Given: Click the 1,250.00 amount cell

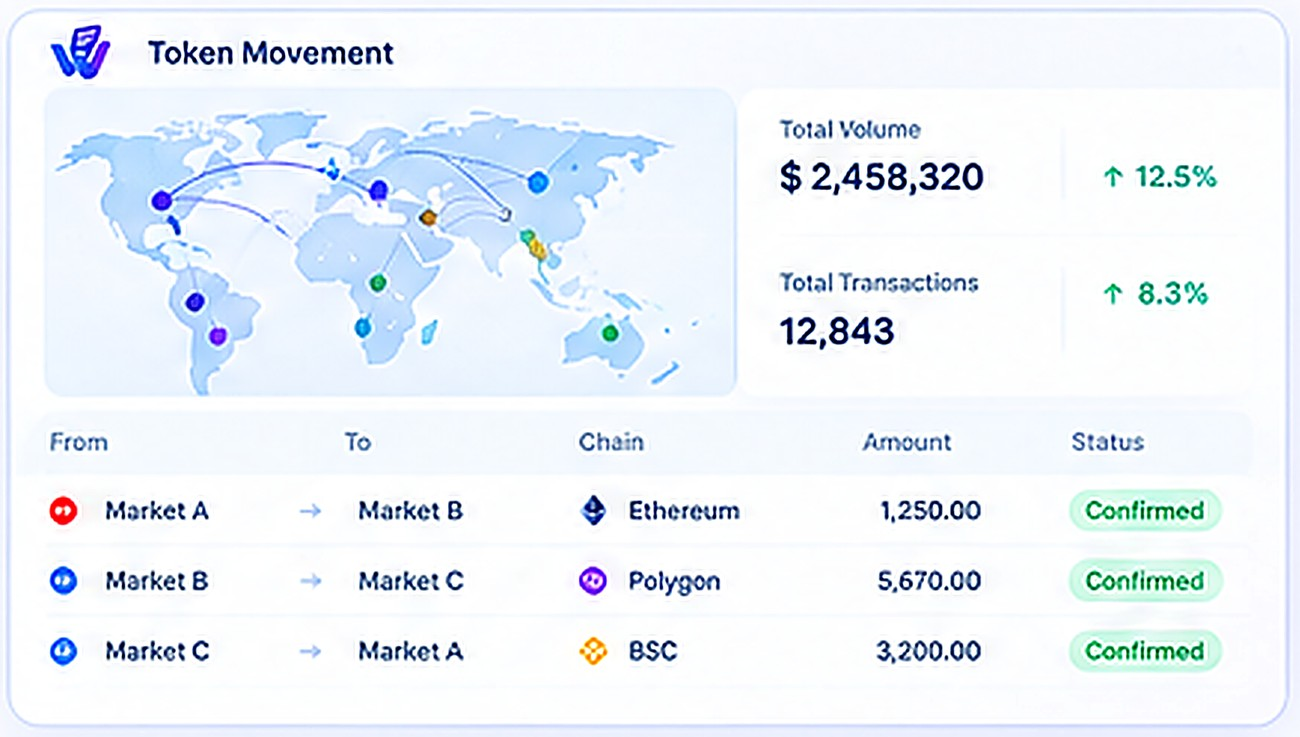Looking at the screenshot, I should [930, 511].
